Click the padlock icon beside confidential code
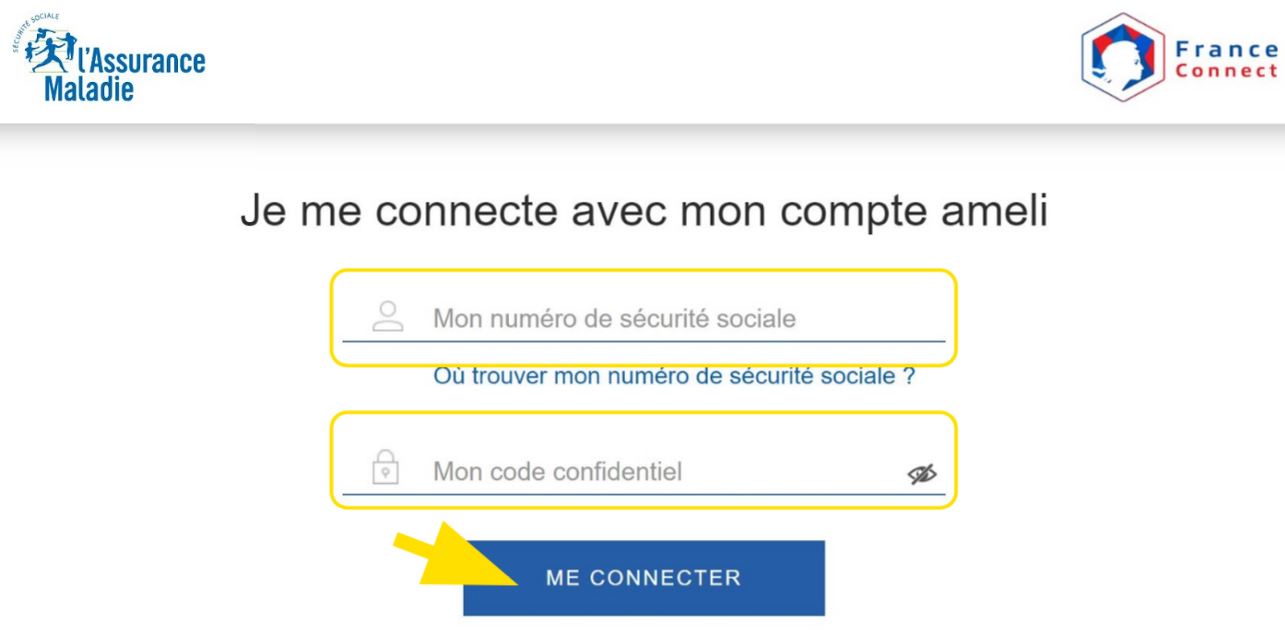 (387, 467)
